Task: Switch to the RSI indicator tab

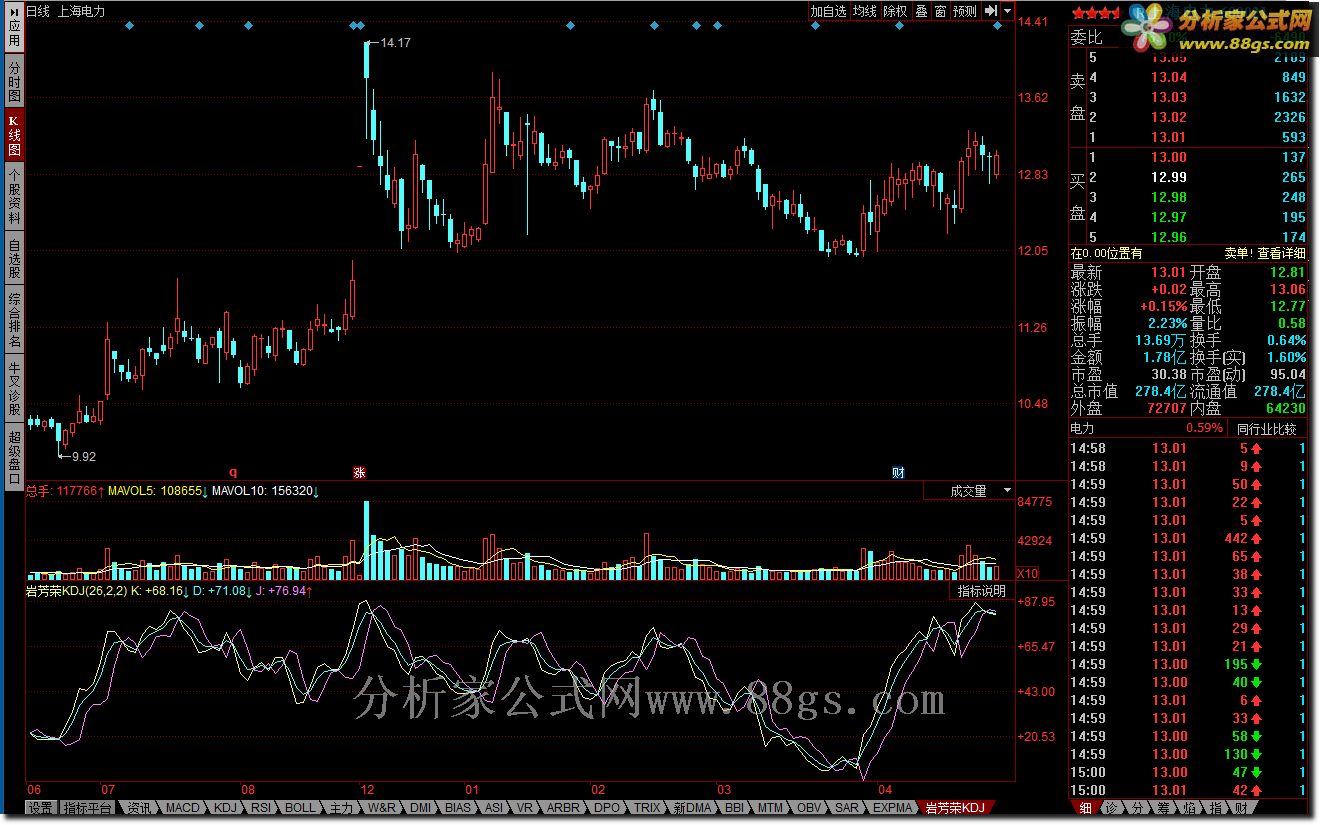Action: pos(260,808)
